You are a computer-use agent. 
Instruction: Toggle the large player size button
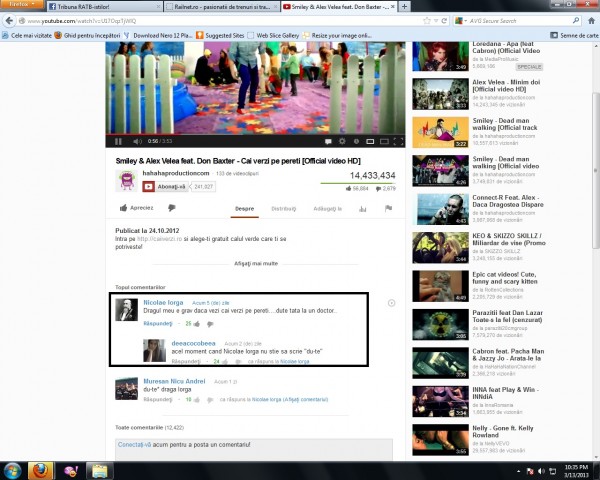click(384, 141)
